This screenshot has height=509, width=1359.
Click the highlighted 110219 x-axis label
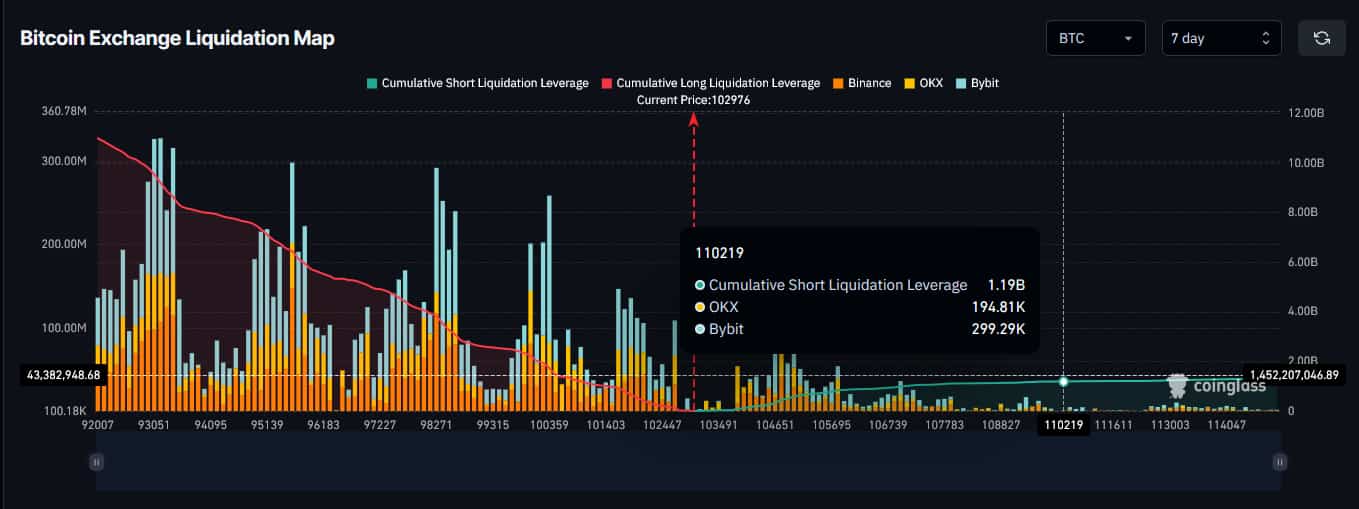(1063, 425)
